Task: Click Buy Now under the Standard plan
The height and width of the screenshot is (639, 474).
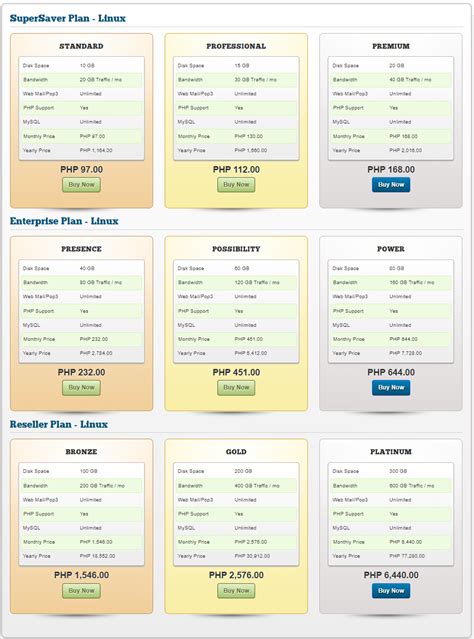Action: [82, 185]
